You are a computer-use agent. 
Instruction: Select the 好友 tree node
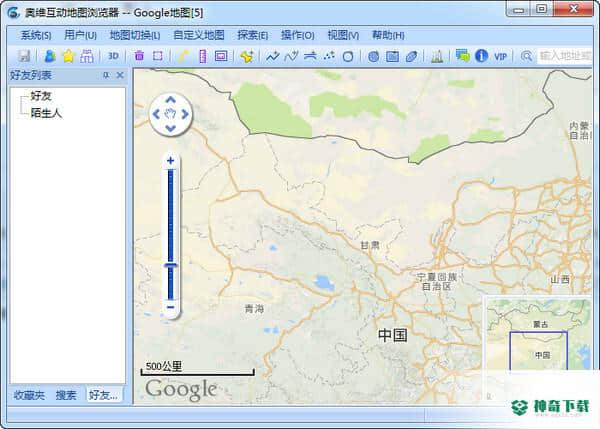click(41, 96)
